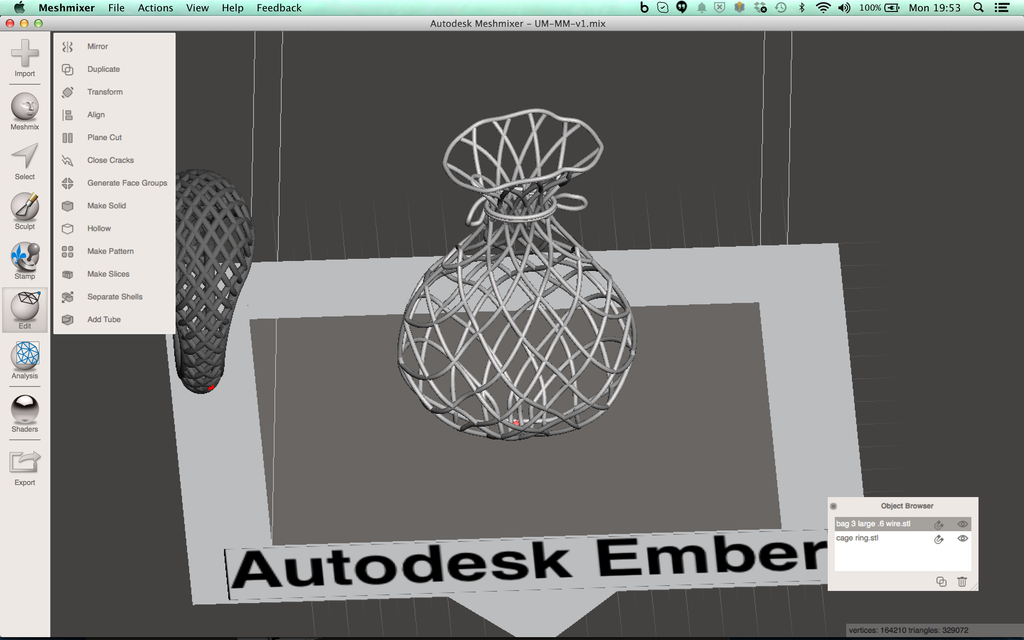This screenshot has height=640, width=1024.
Task: Duplicate object using Object Browser button
Action: point(941,581)
